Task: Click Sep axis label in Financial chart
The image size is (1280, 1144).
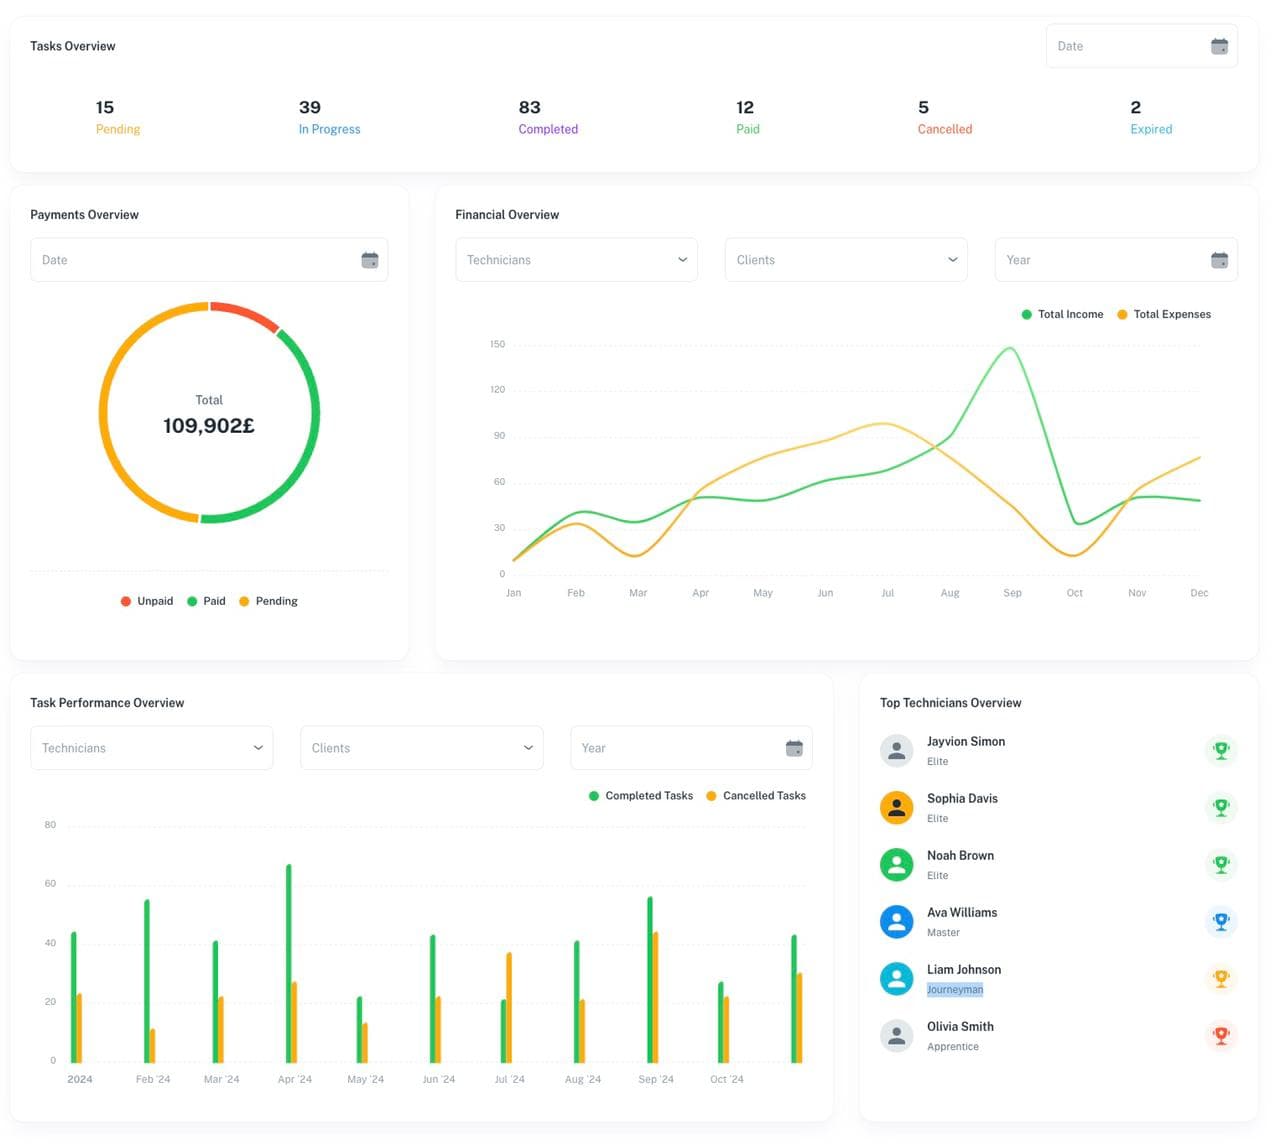Action: tap(1012, 593)
